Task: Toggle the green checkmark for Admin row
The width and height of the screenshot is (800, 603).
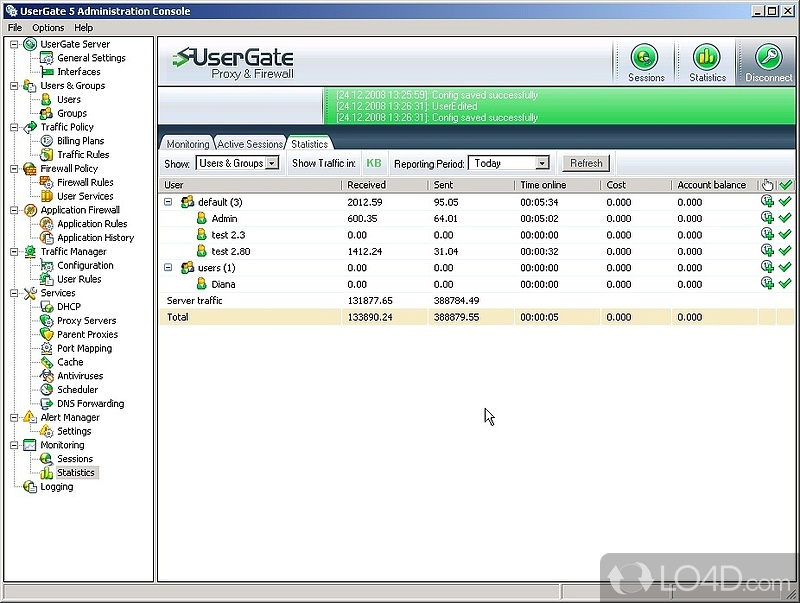Action: pyautogui.click(x=785, y=218)
